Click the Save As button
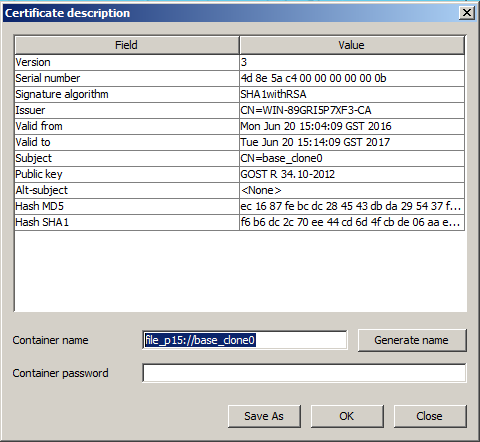Screen dimensions: 480x442 click(264, 416)
